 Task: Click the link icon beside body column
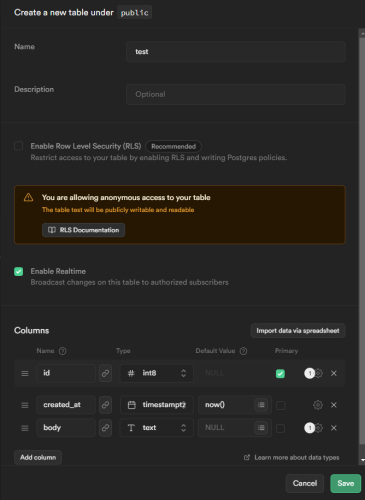tap(105, 428)
